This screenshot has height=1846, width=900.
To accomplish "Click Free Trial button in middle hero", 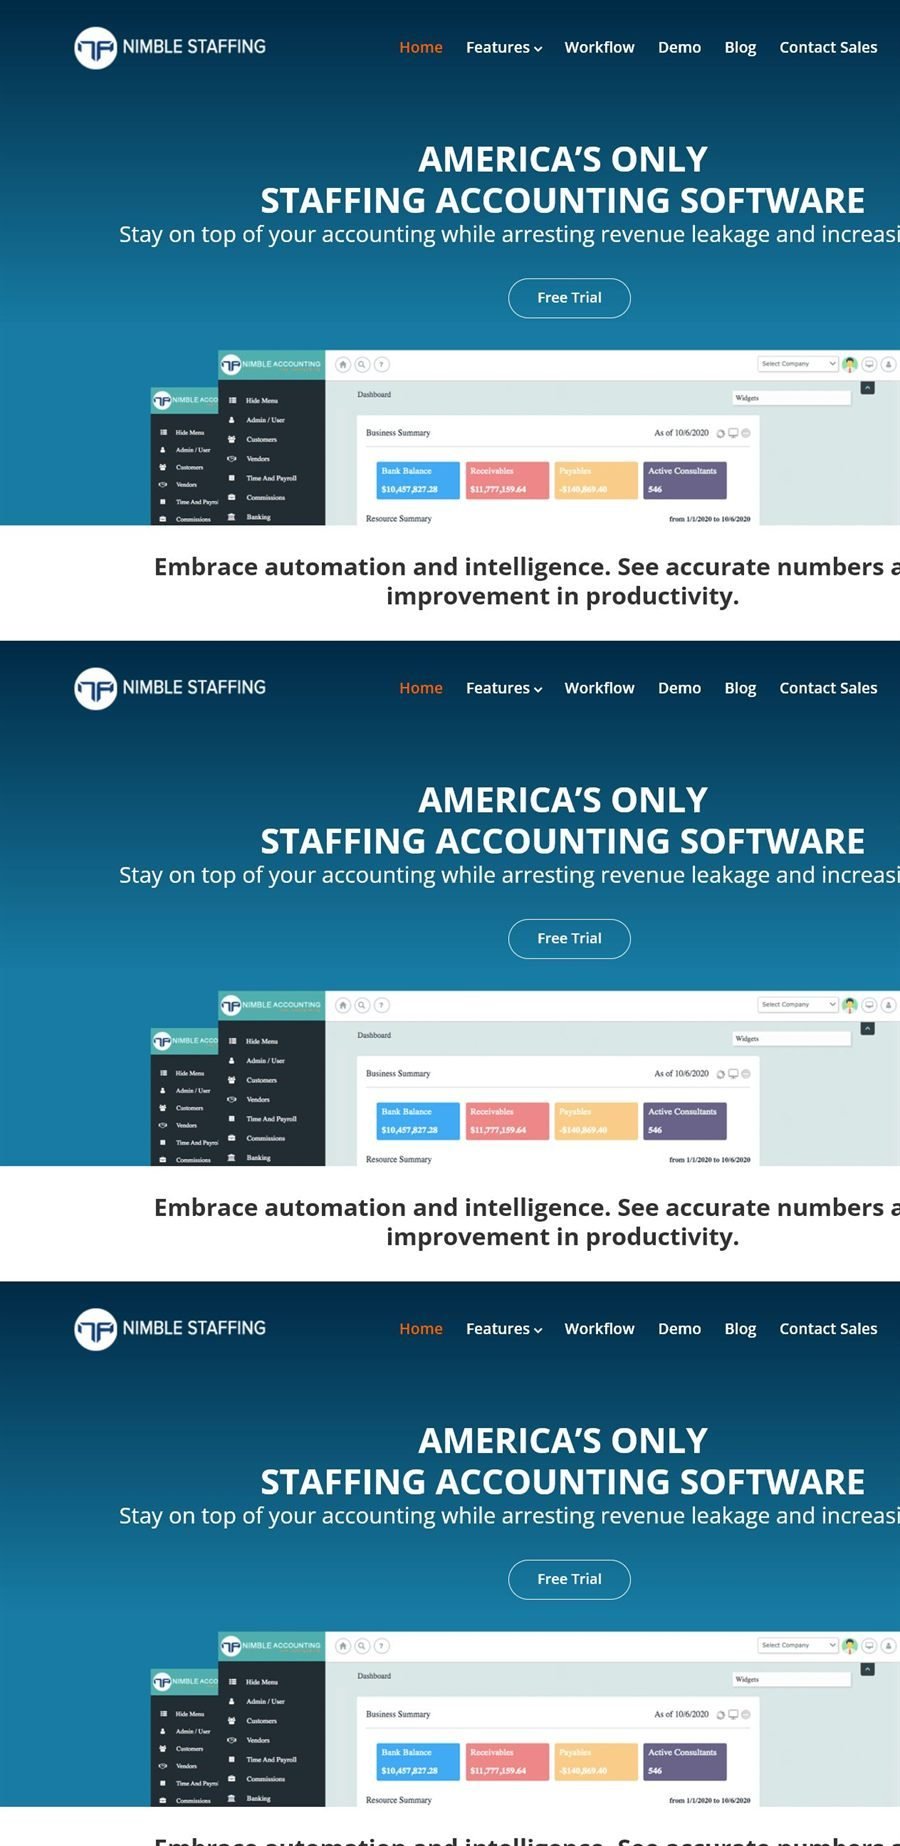I will click(x=569, y=939).
